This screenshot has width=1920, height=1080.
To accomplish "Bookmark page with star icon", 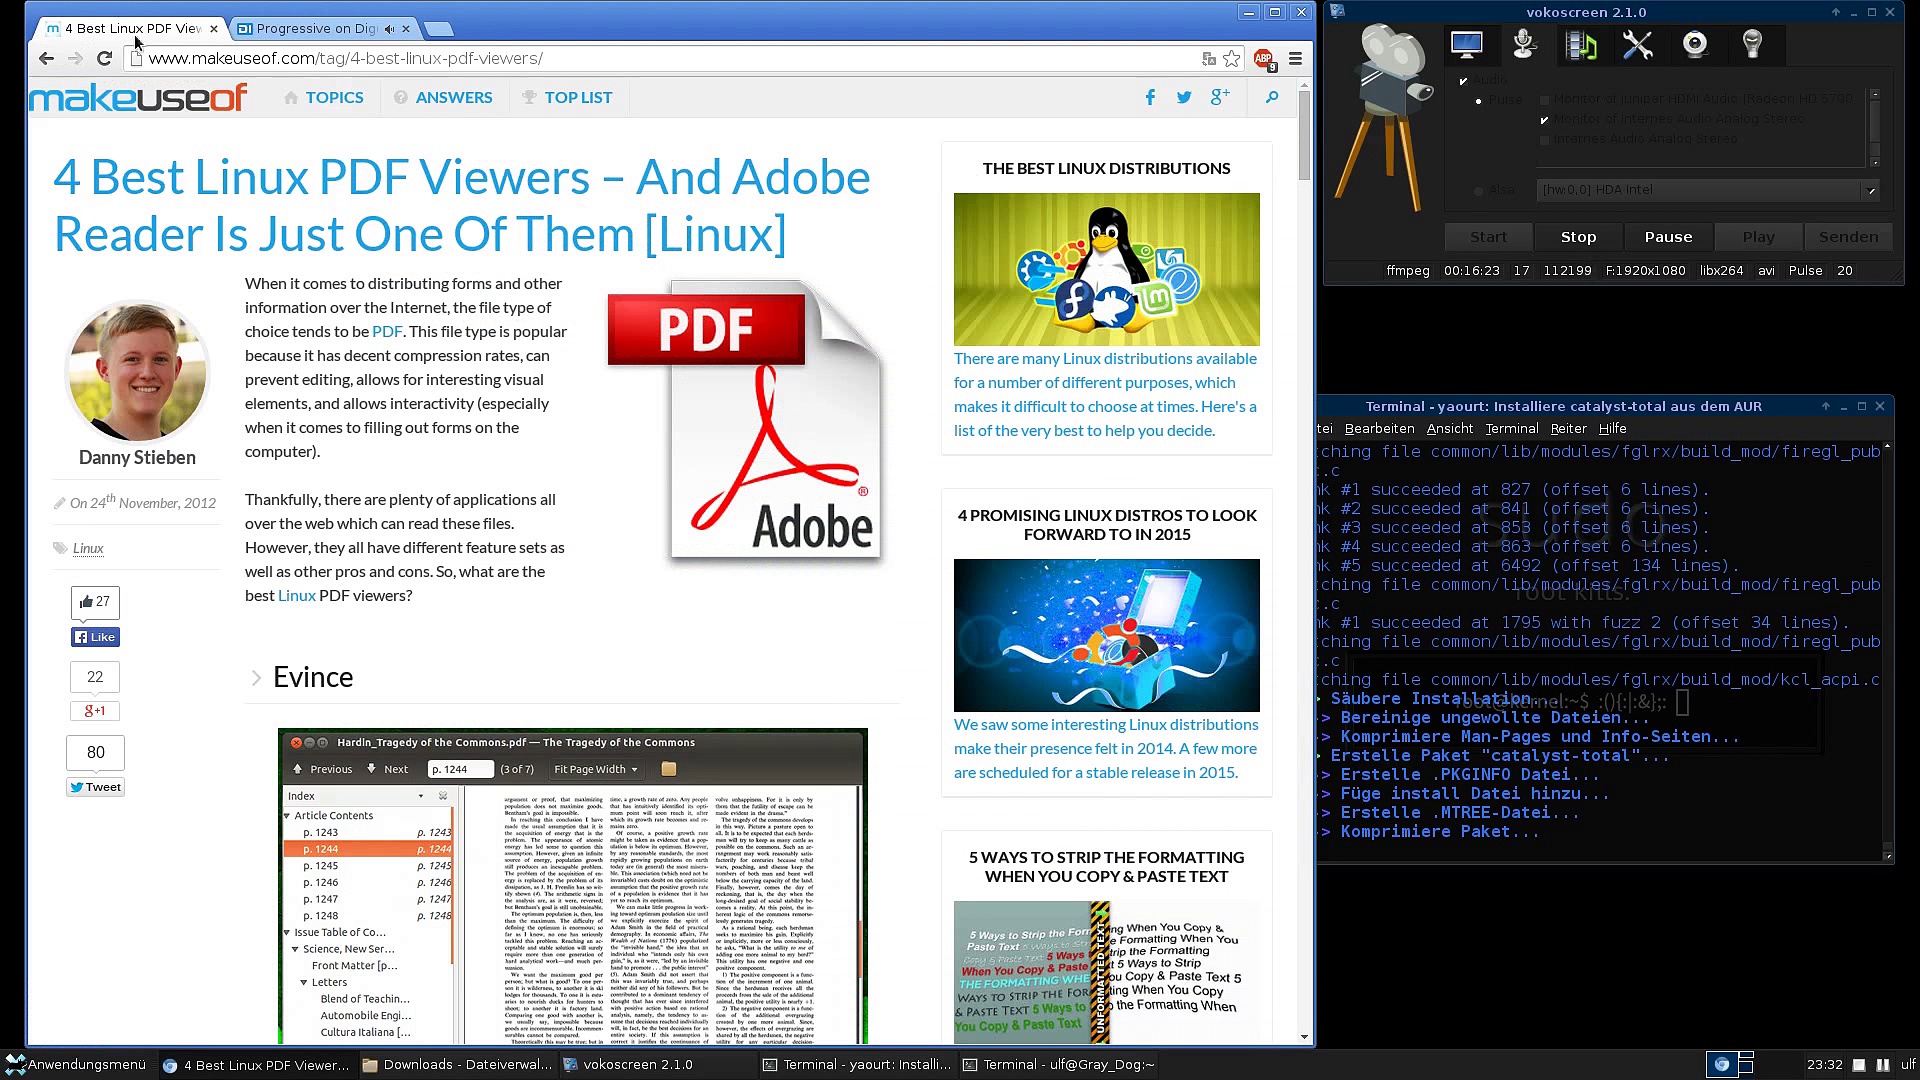I will pos(1232,59).
